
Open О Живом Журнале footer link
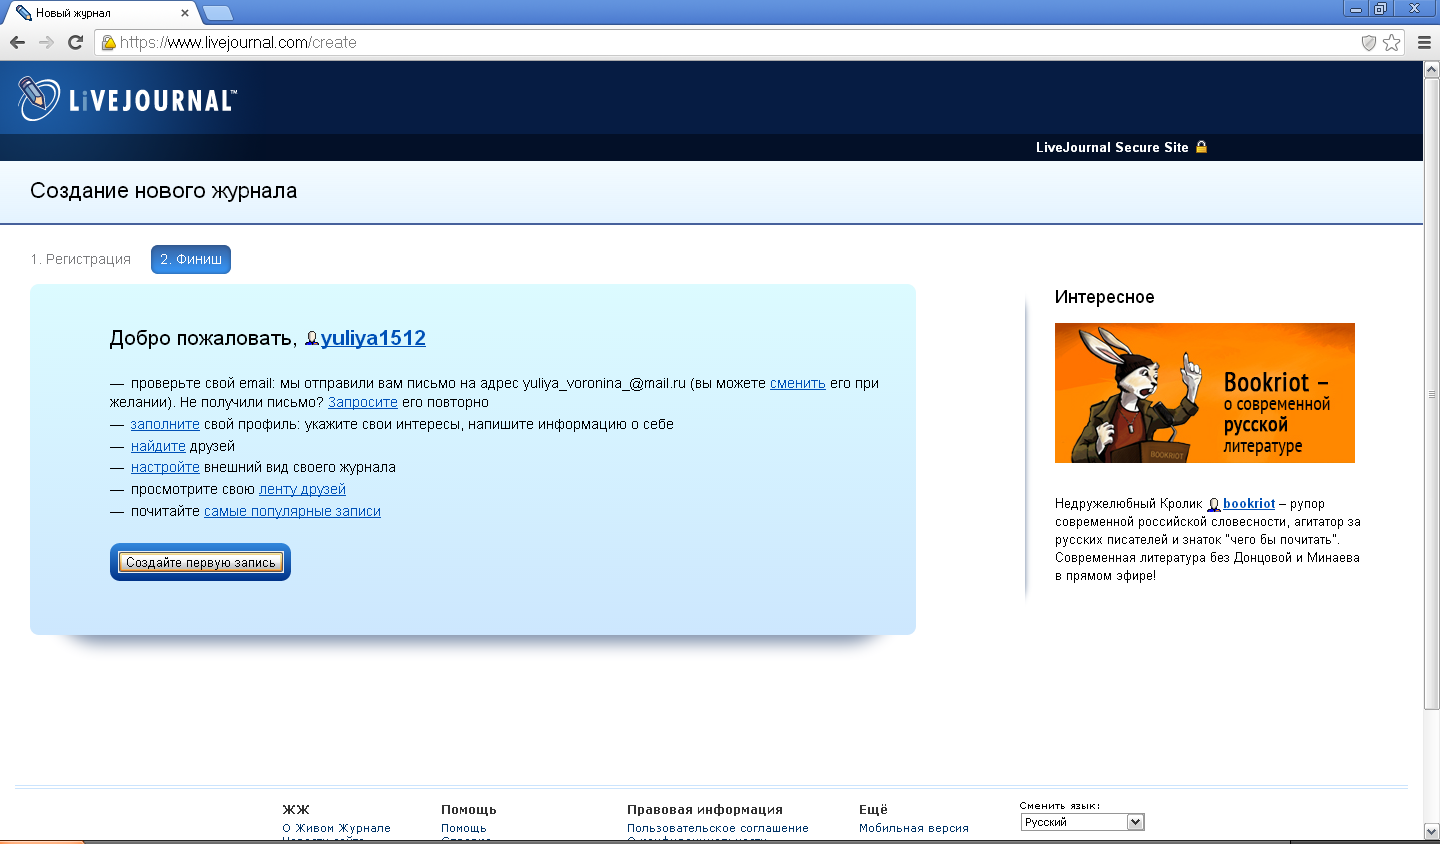coord(336,828)
